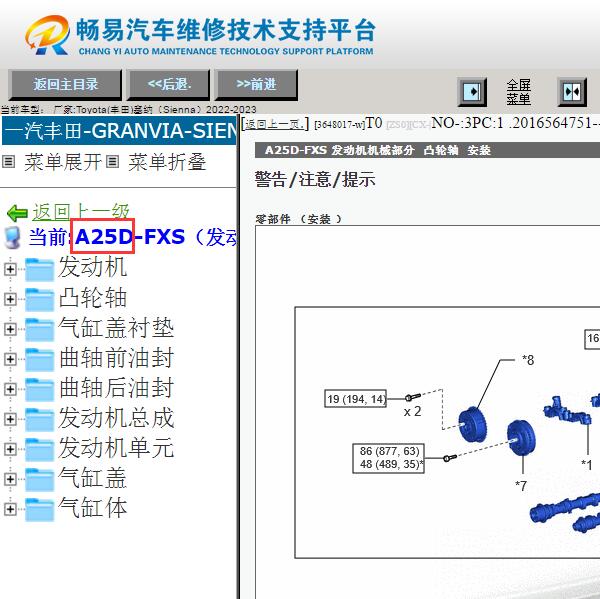Click the 当前车型 Toyota Sienna 2022-2023 text
This screenshot has height=599, width=600.
[x=129, y=110]
